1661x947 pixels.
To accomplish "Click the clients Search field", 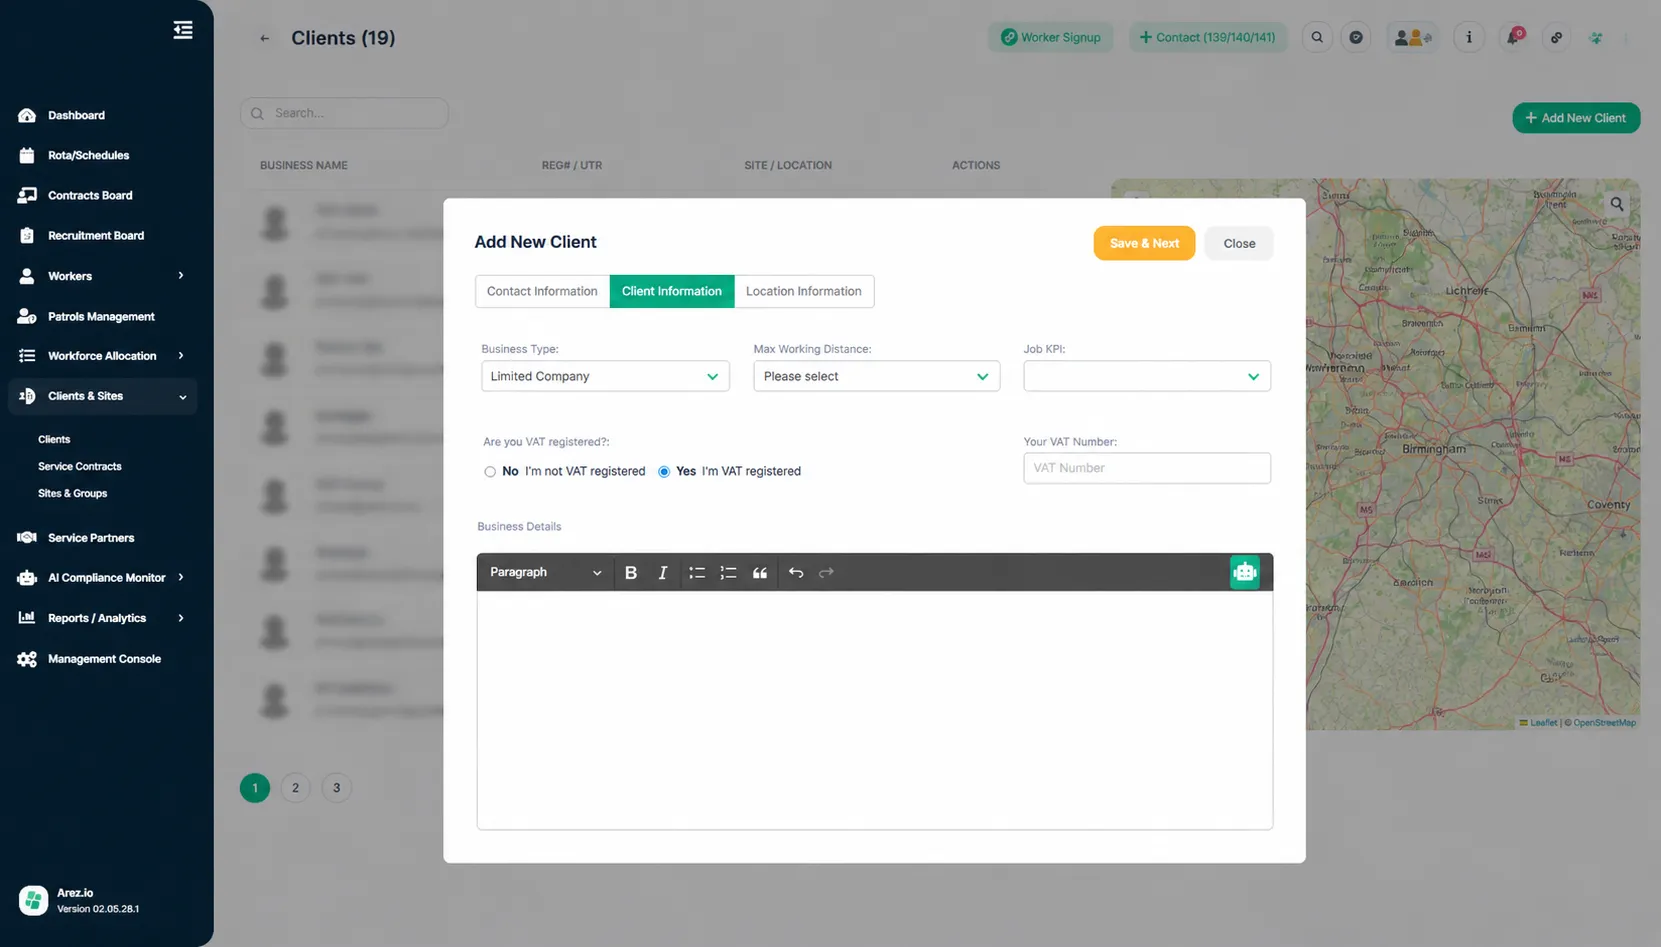I will point(344,113).
